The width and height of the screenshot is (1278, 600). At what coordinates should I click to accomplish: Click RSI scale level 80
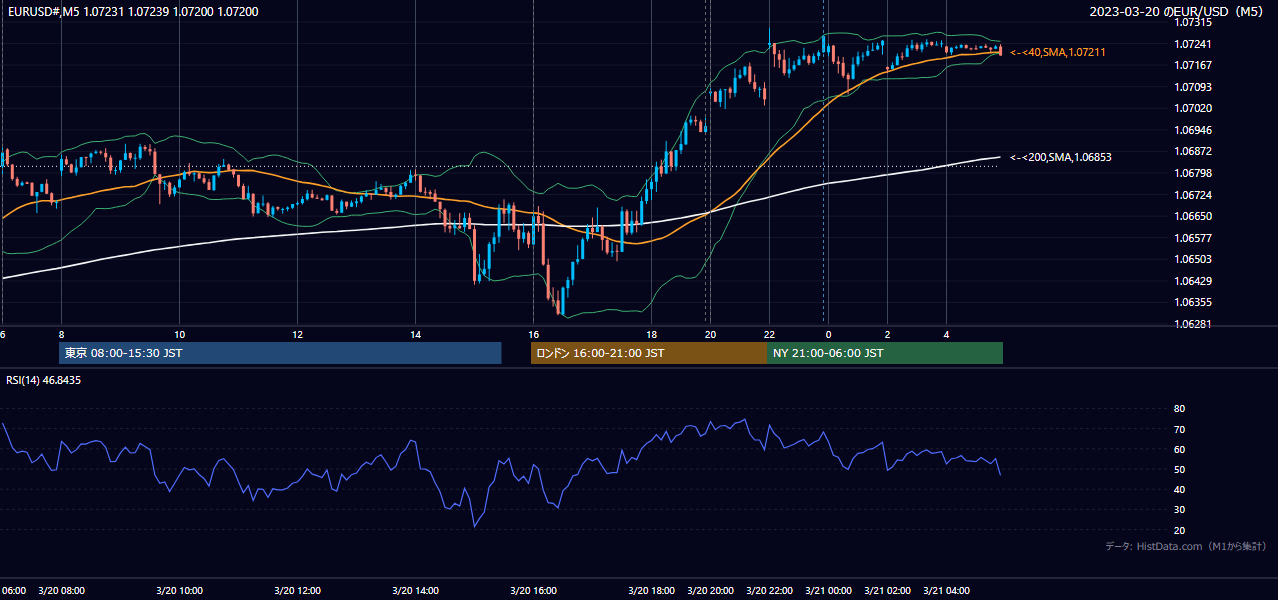[x=1180, y=409]
